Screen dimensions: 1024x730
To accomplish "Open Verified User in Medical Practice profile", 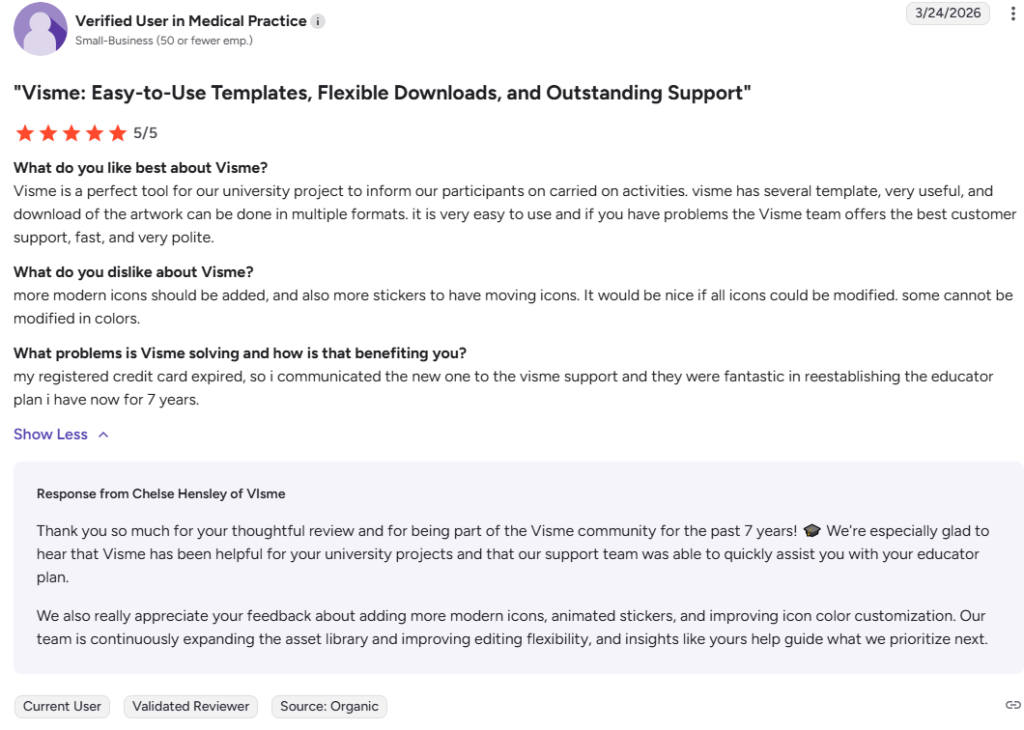I will point(191,21).
